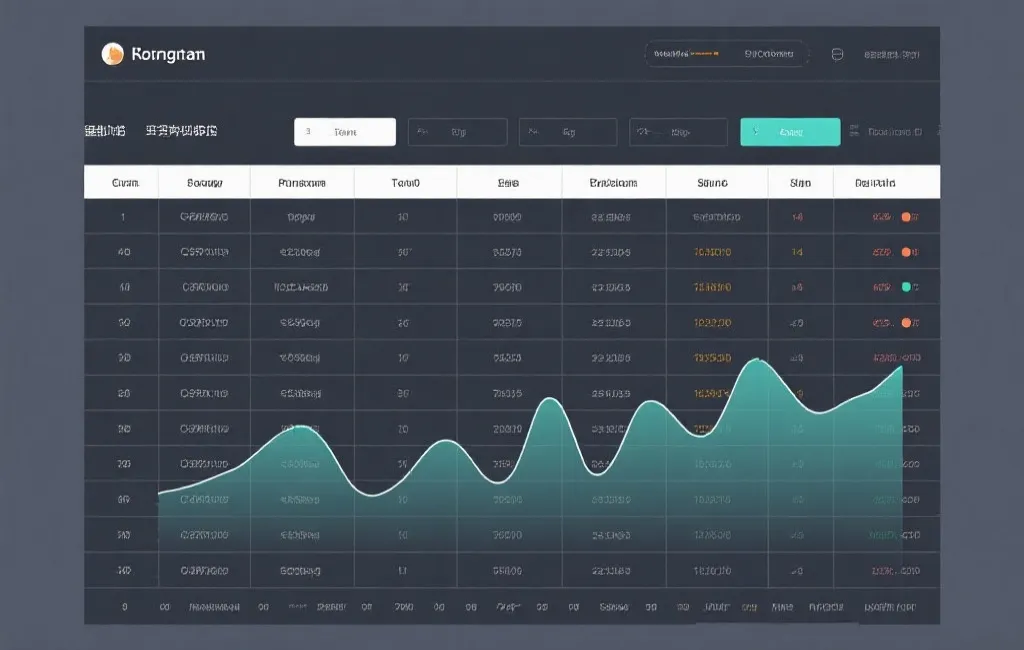Open the dark filter dropdown beside the teal button
This screenshot has height=650, width=1024.
coord(678,132)
